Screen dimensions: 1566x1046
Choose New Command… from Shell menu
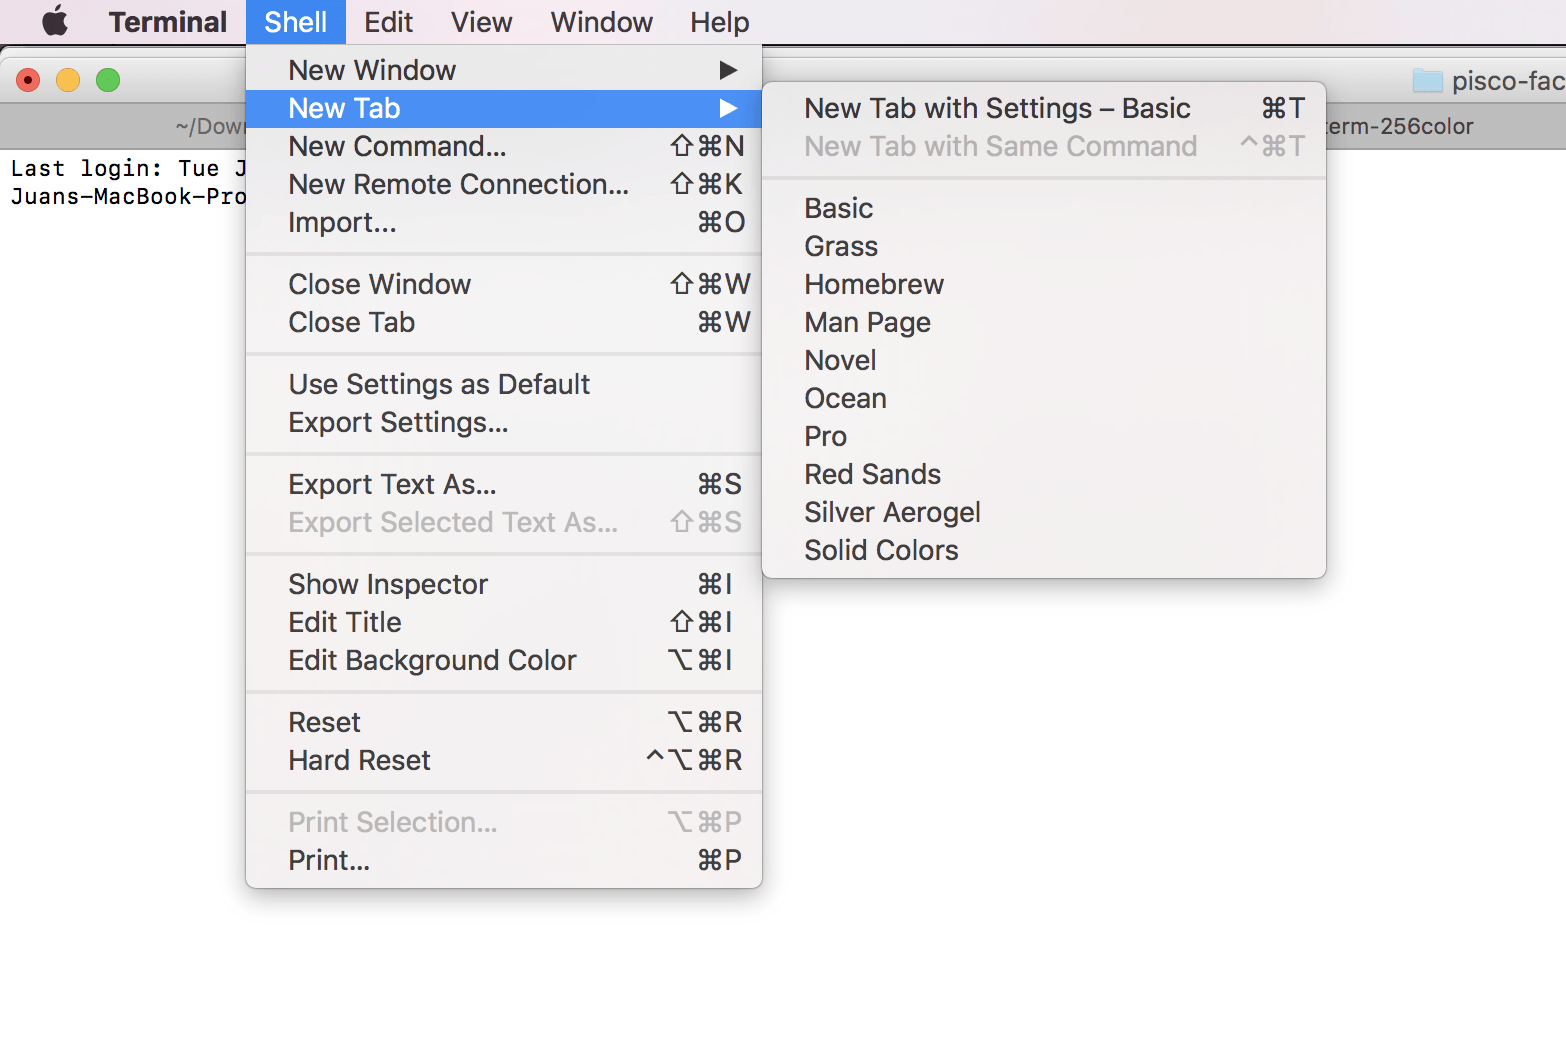[504, 146]
